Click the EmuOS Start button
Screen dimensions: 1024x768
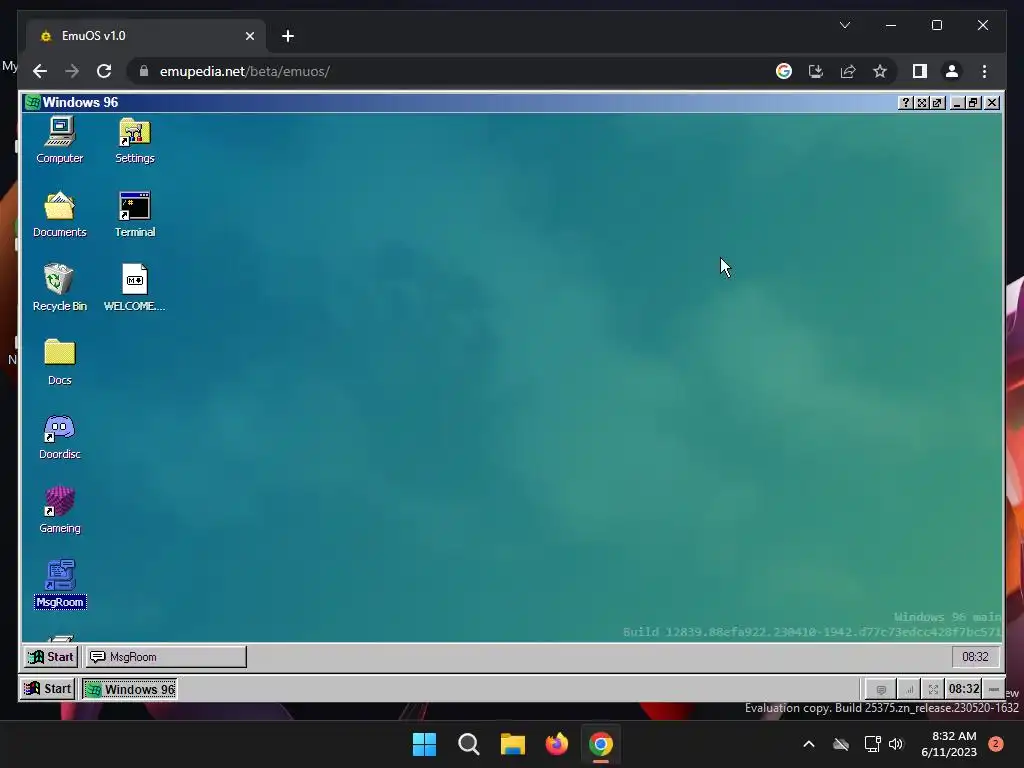click(x=48, y=689)
